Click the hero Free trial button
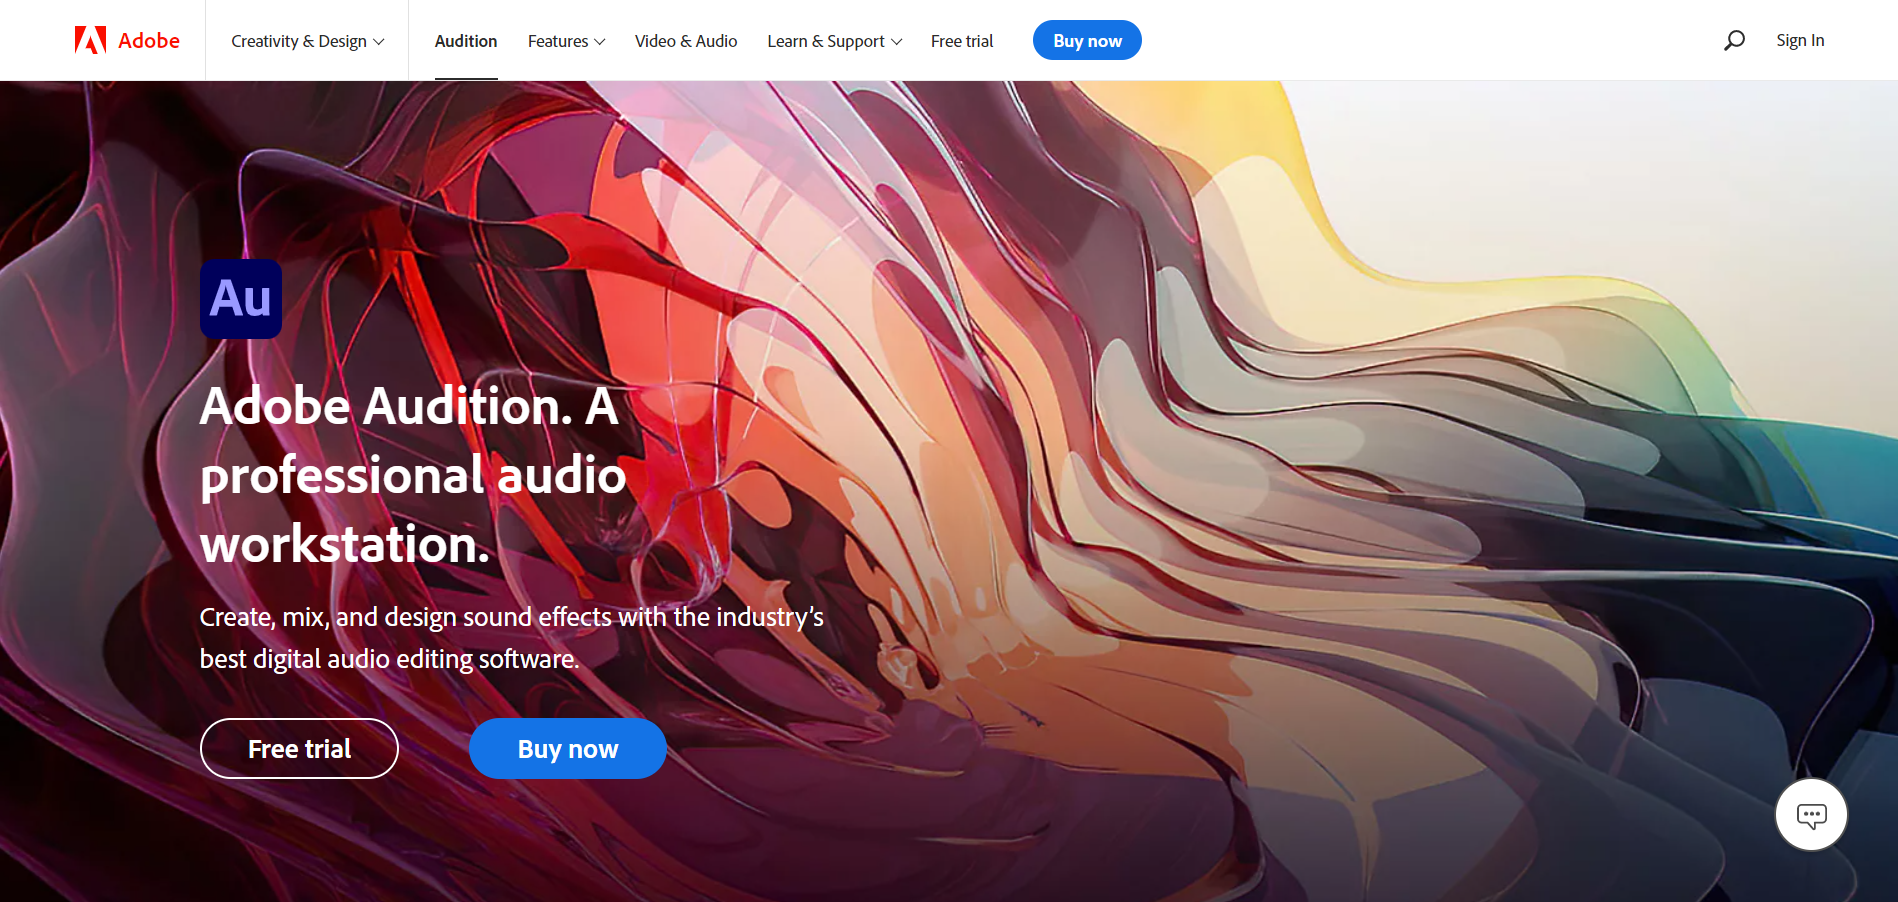Viewport: 1898px width, 902px height. click(x=299, y=748)
